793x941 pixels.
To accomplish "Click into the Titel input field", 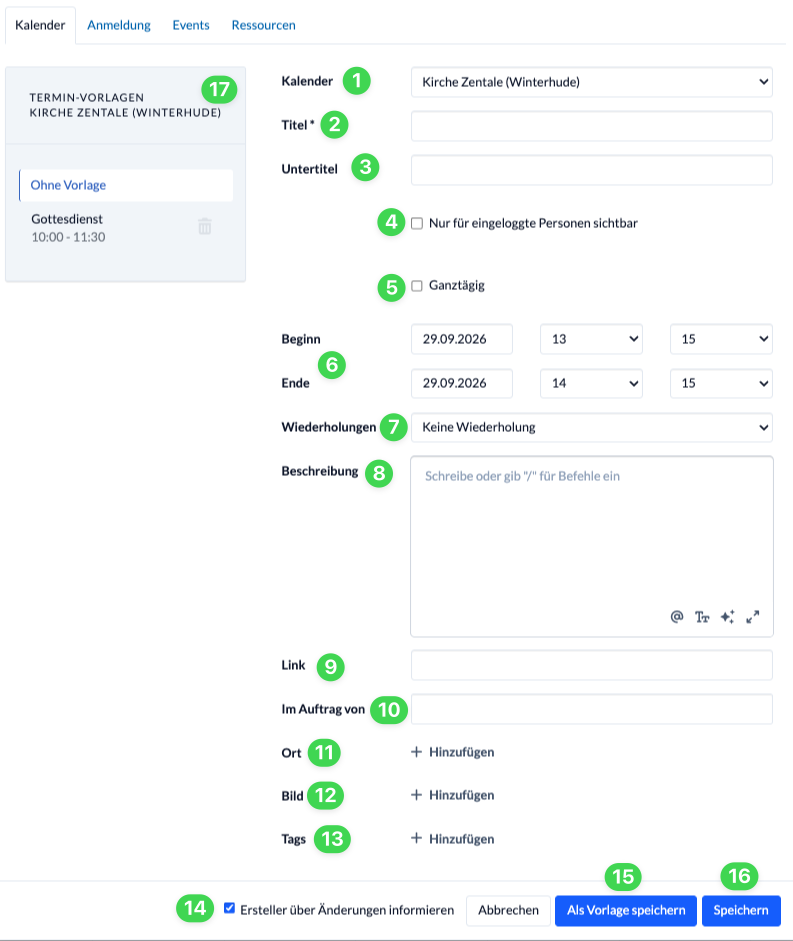I will coord(591,126).
